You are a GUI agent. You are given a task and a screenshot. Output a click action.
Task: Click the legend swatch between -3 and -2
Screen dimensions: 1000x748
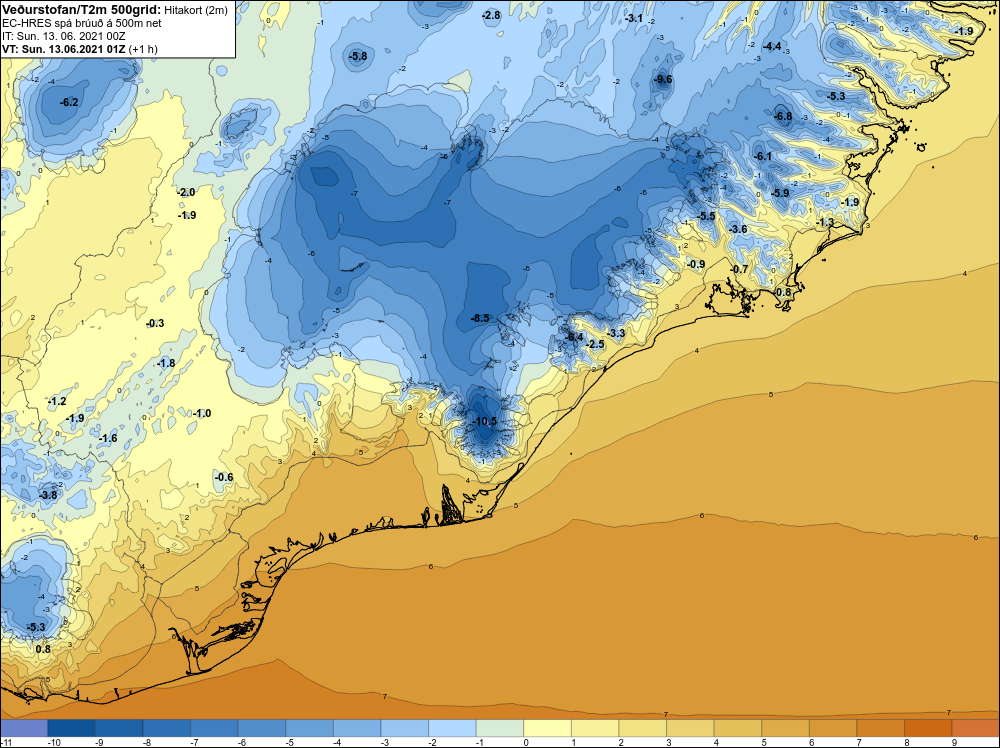405,728
